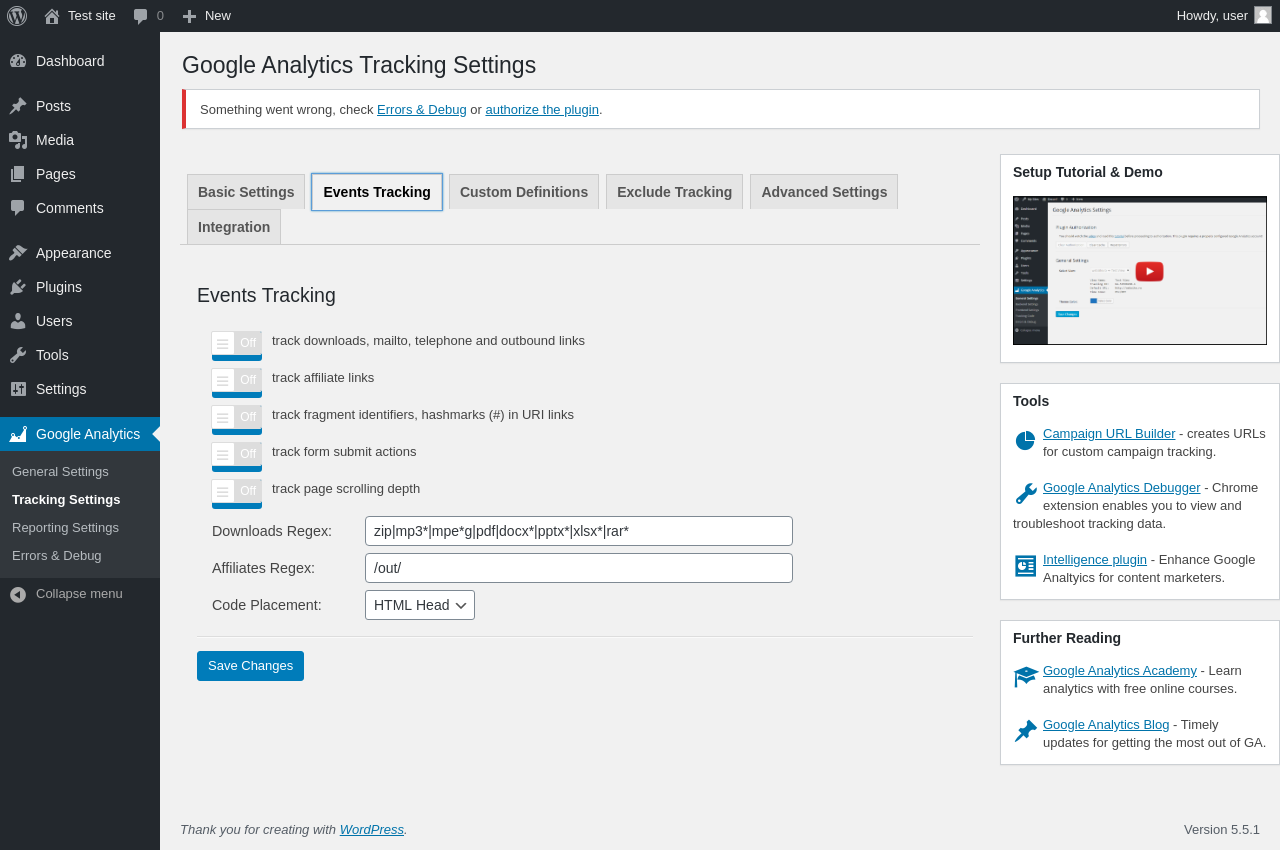Follow the Errors & Debug link in notice
The height and width of the screenshot is (850, 1280).
point(422,110)
